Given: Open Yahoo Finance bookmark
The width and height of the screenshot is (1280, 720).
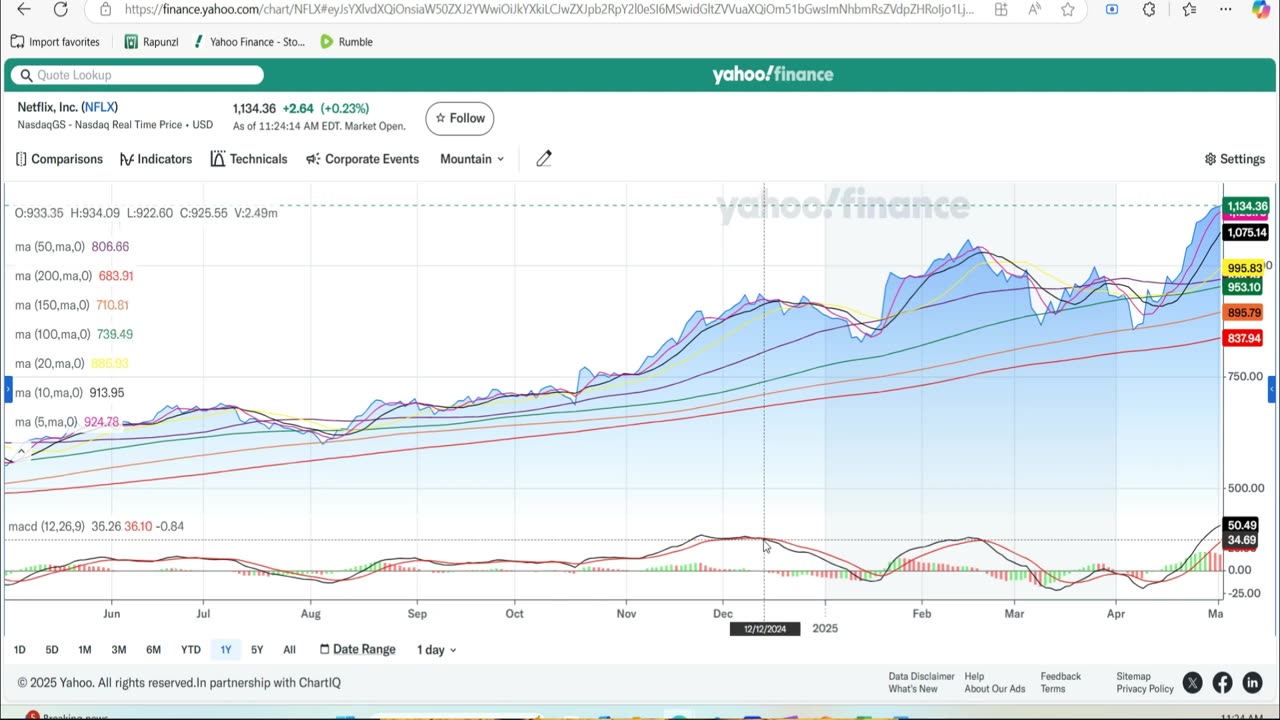Looking at the screenshot, I should [x=249, y=42].
